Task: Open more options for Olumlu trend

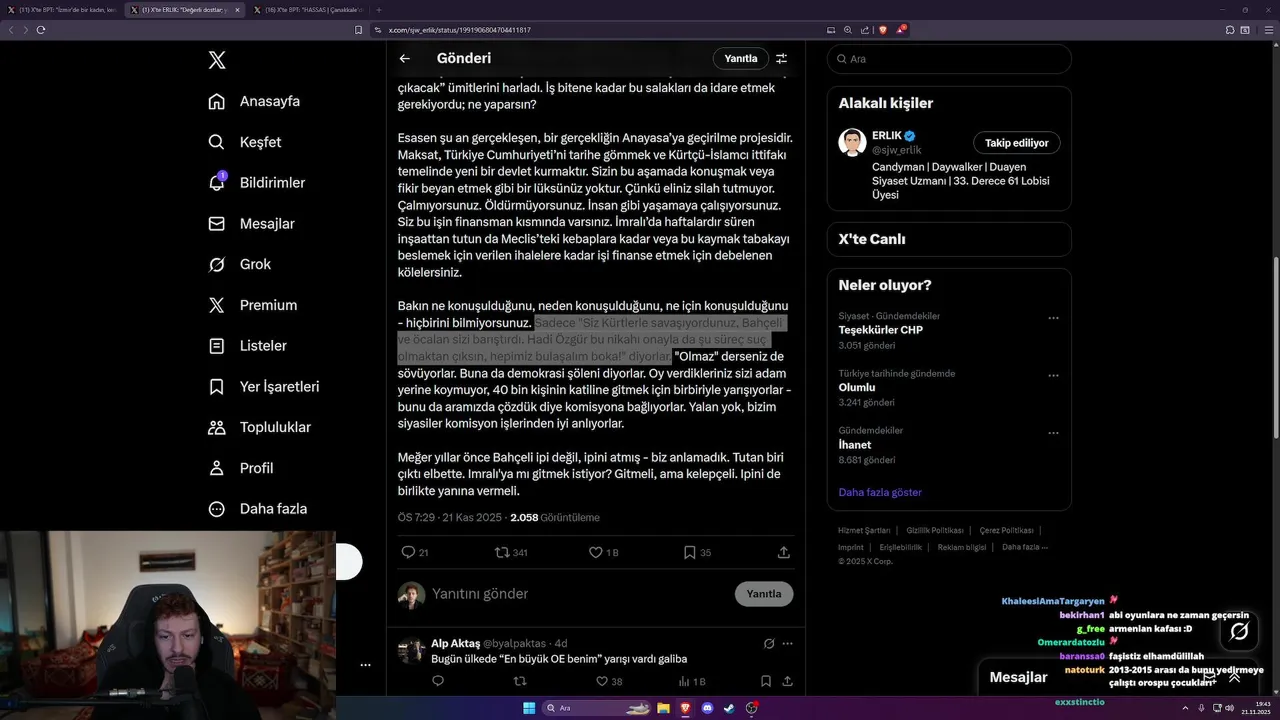Action: click(x=1053, y=376)
